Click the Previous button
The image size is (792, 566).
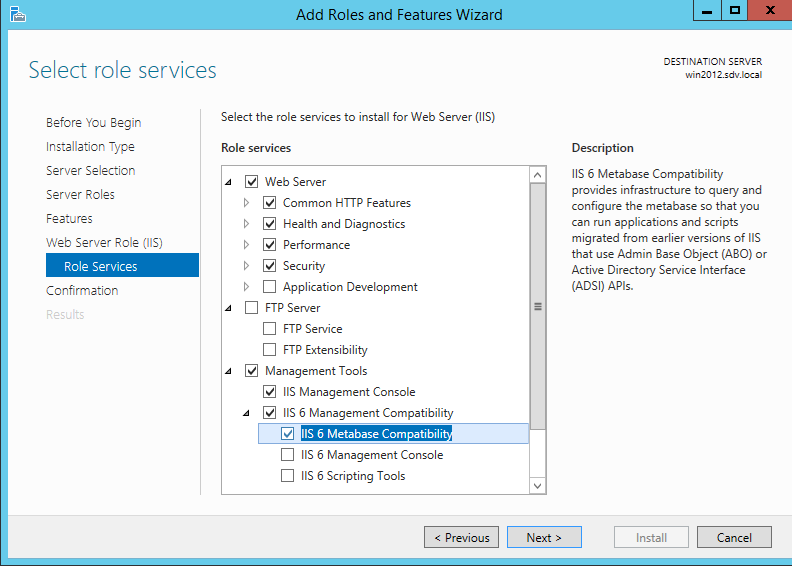click(x=460, y=538)
